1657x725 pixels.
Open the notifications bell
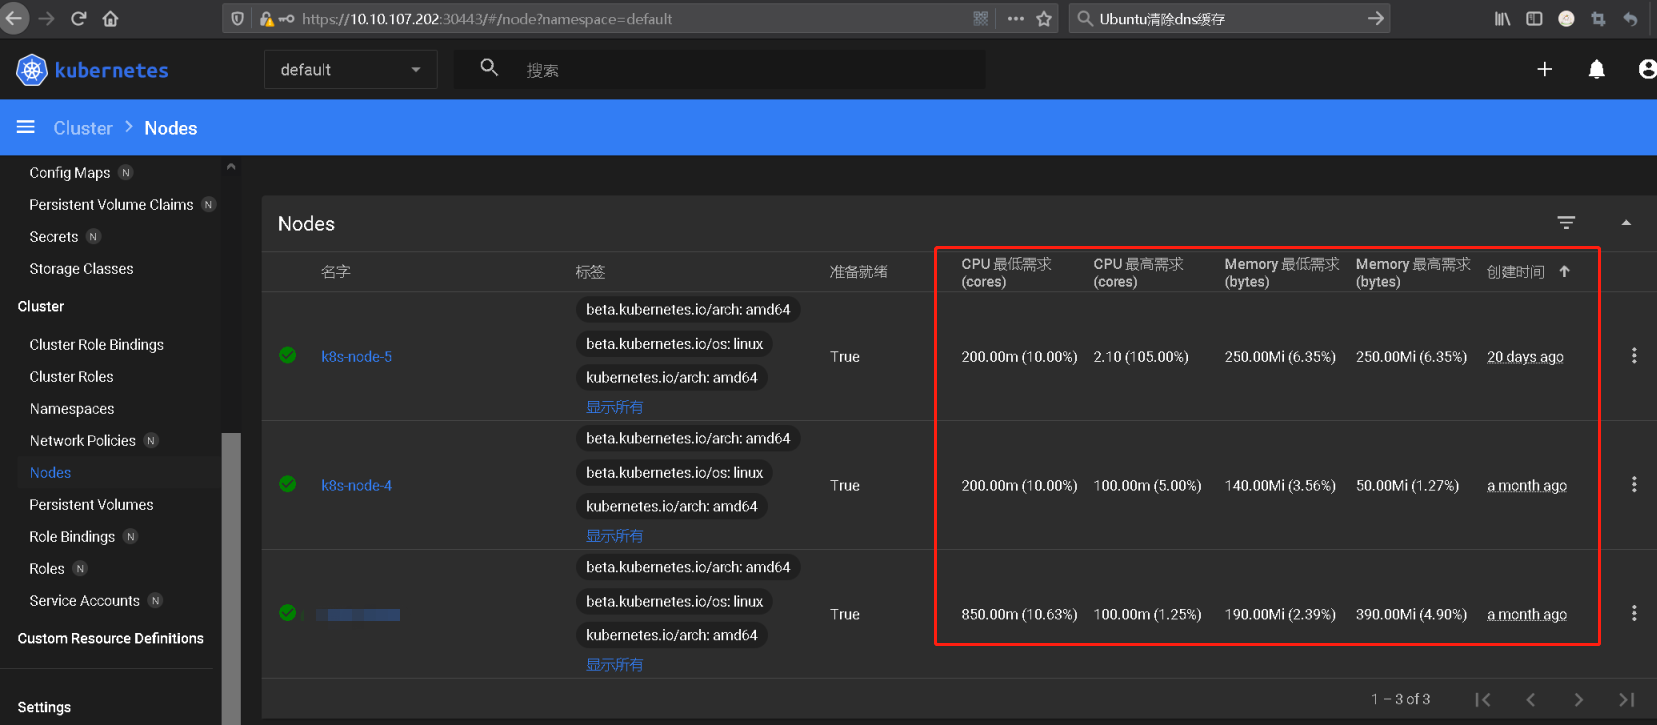click(x=1596, y=69)
